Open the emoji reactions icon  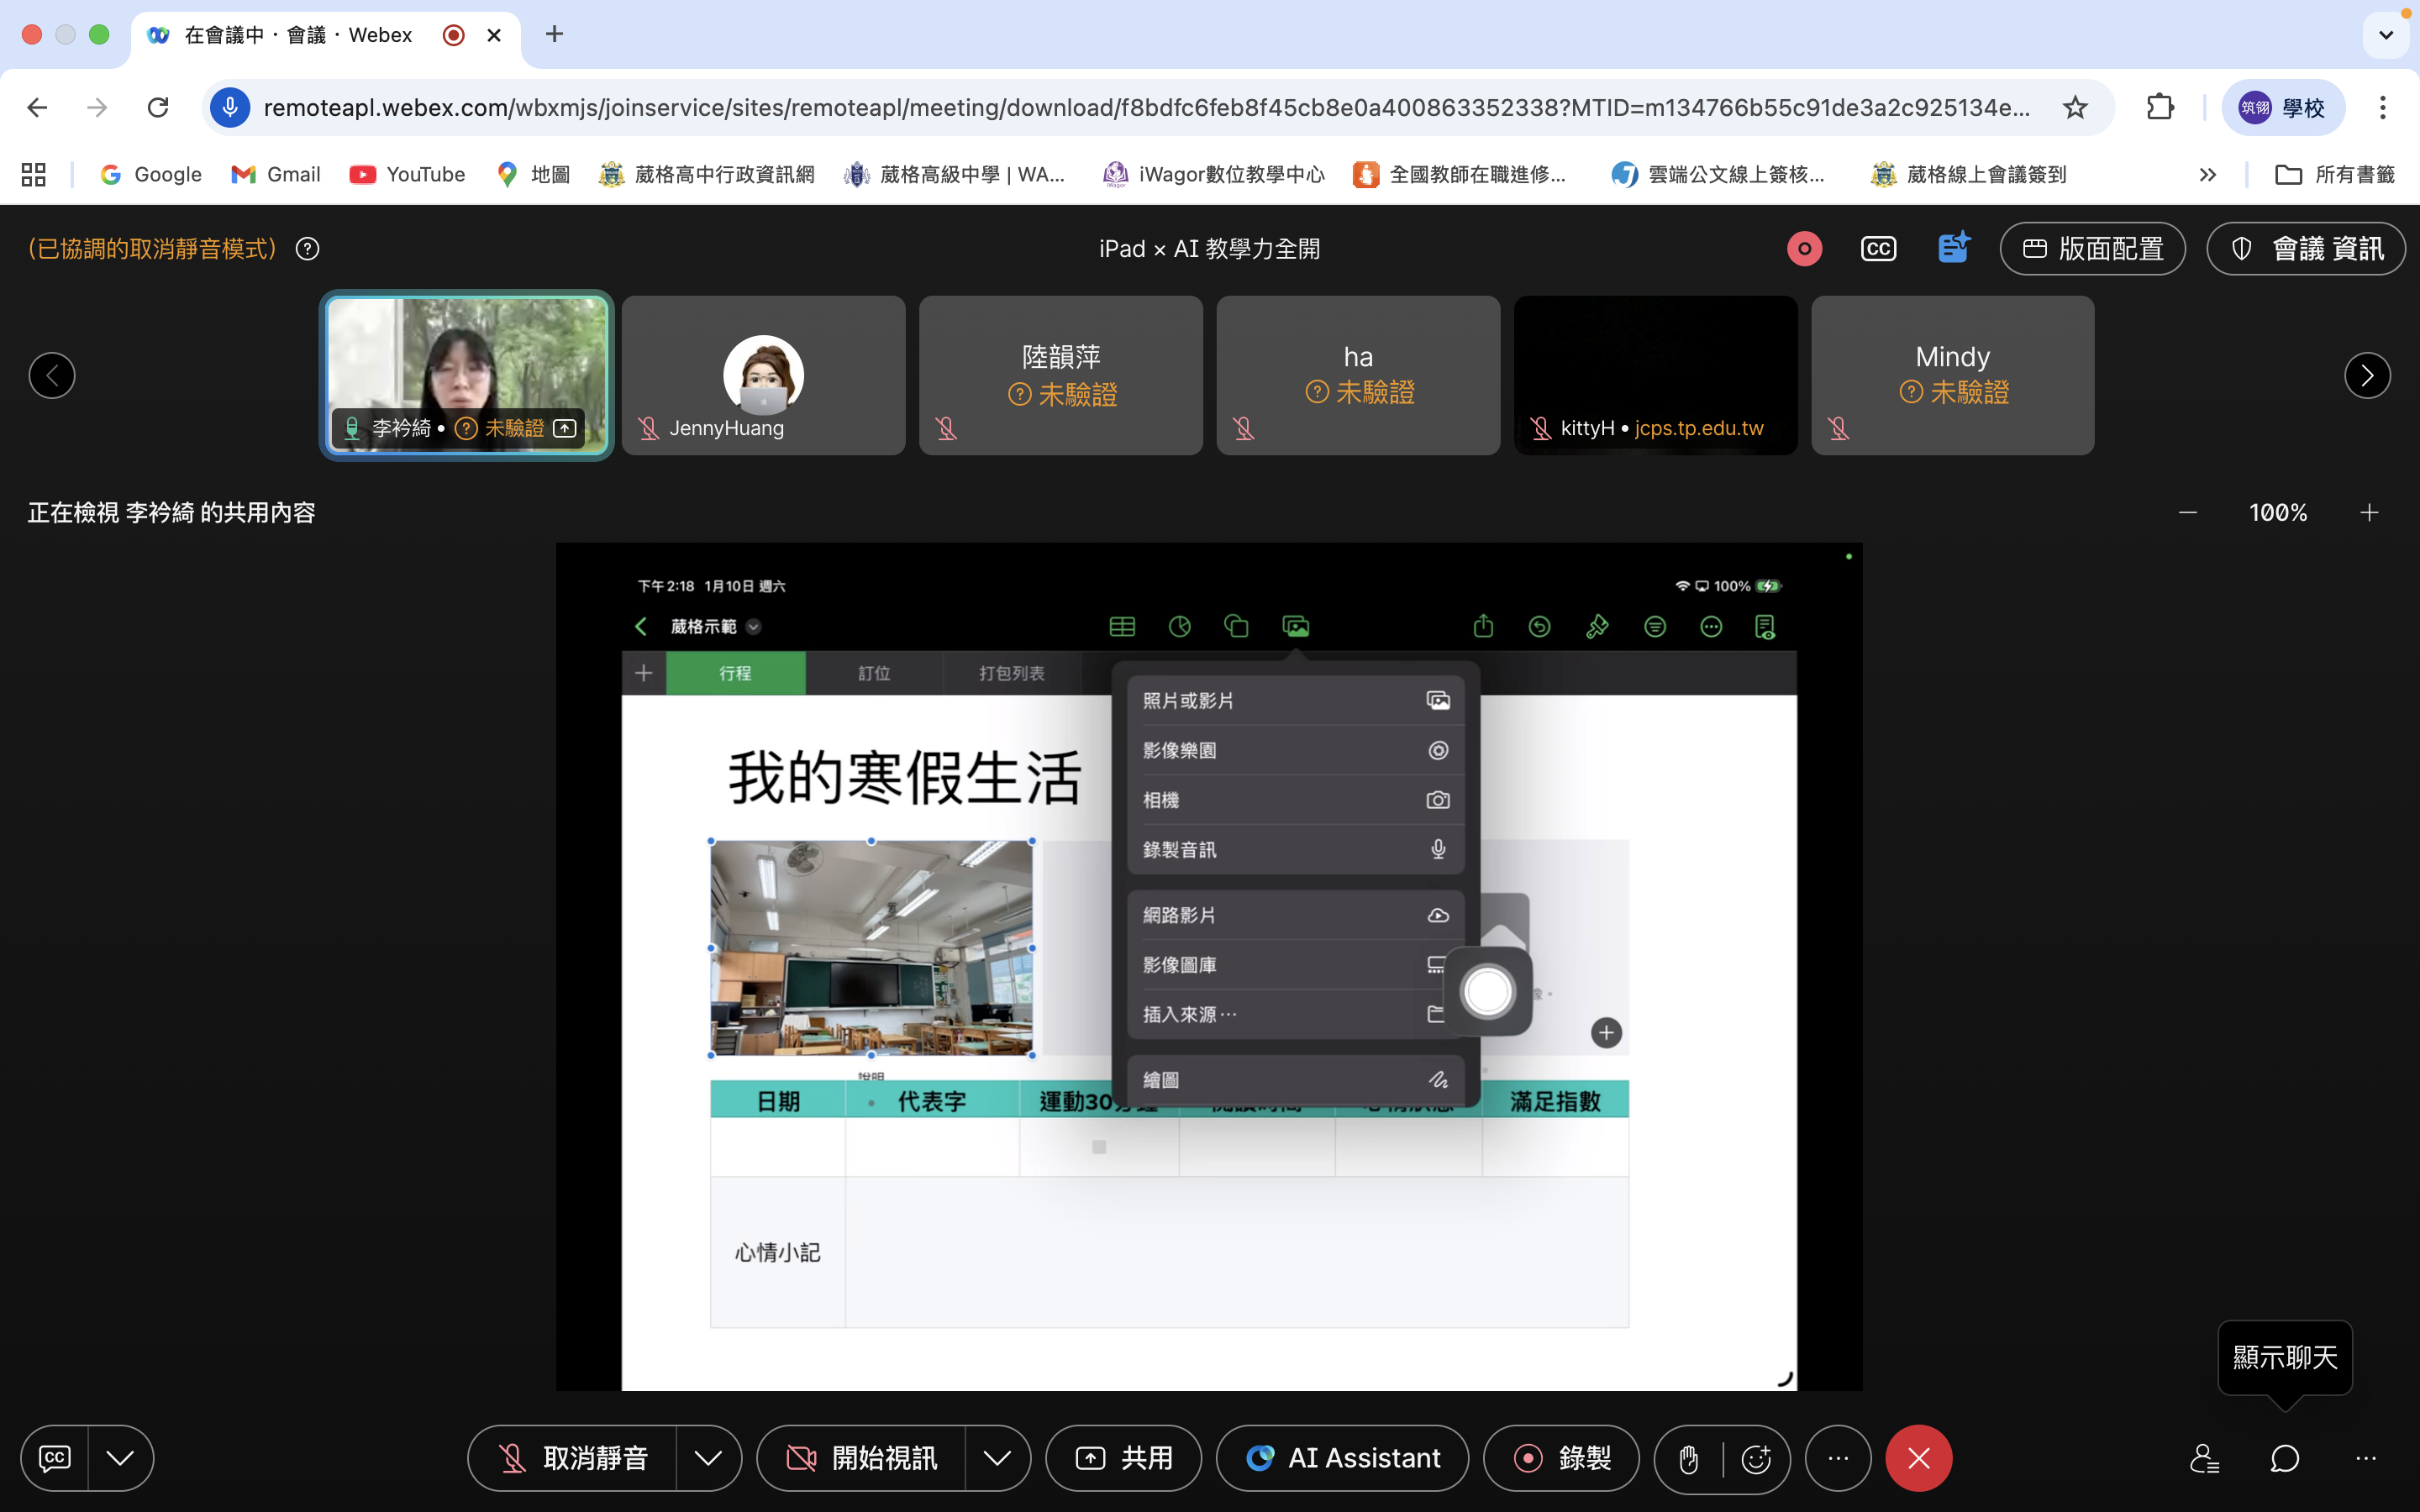tap(1756, 1459)
